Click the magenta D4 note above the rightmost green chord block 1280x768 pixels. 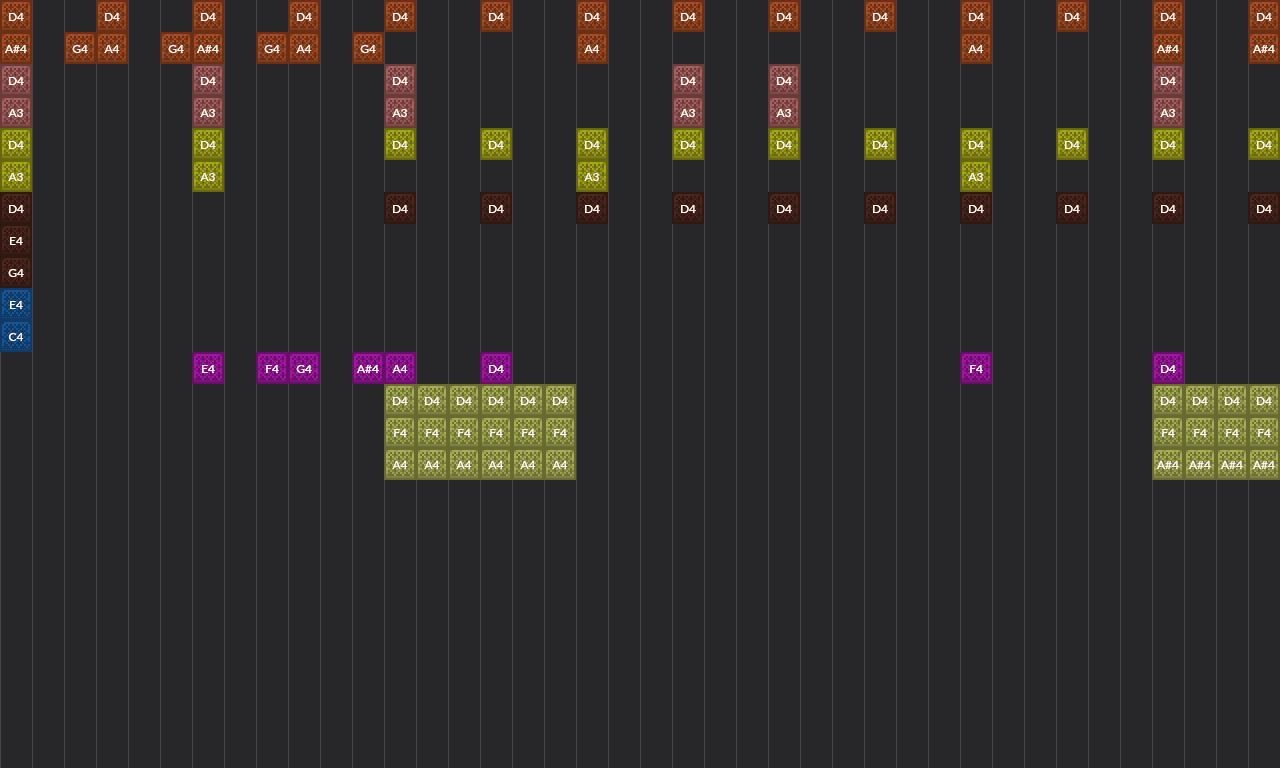[x=1167, y=368]
